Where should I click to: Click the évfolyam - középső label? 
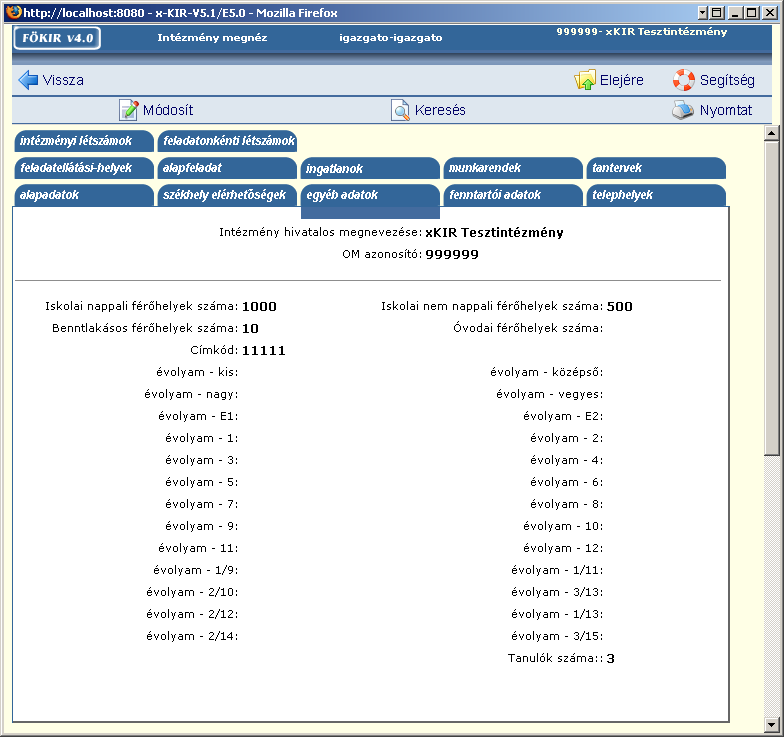(x=546, y=372)
